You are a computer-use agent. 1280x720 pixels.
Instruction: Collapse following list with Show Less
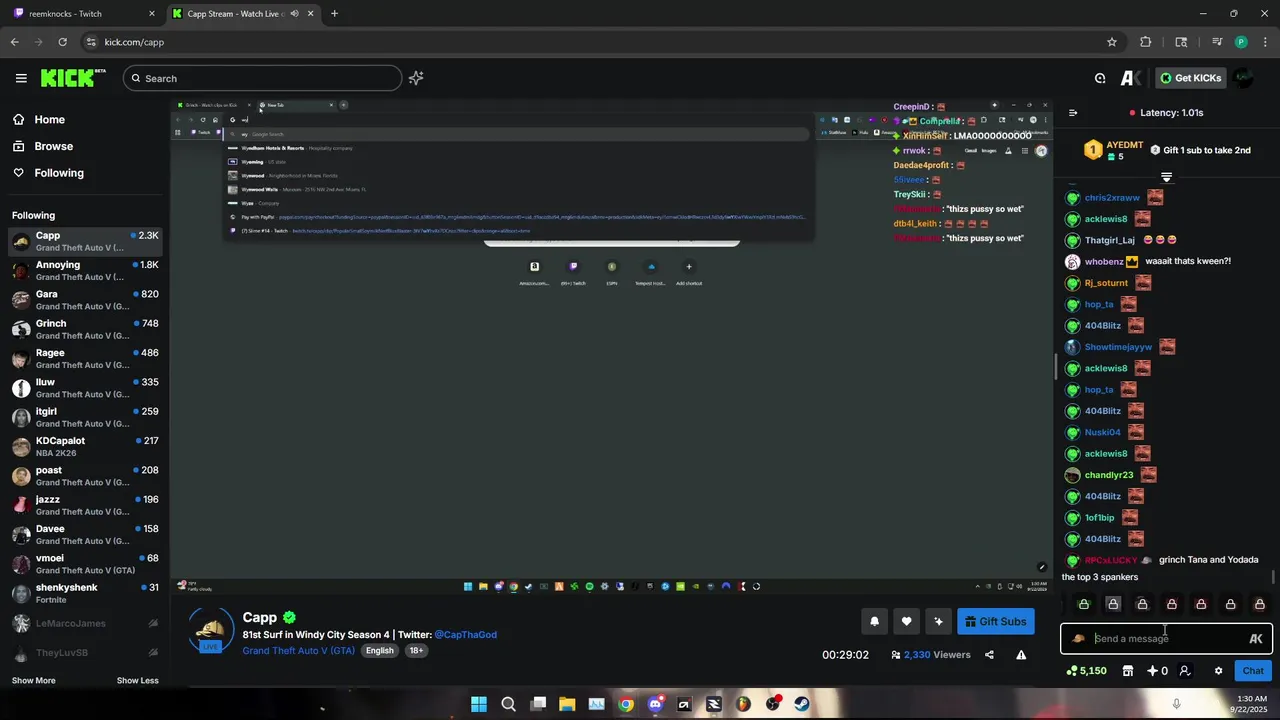pyautogui.click(x=137, y=681)
